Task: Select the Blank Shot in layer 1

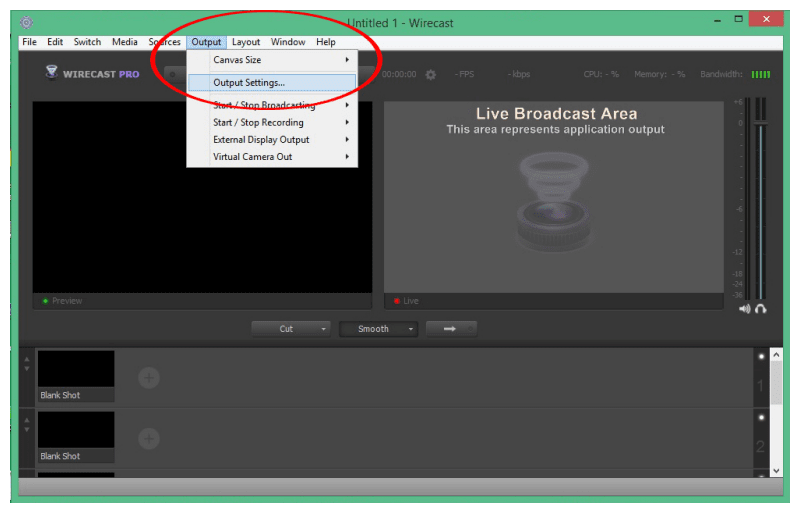Action: click(76, 376)
